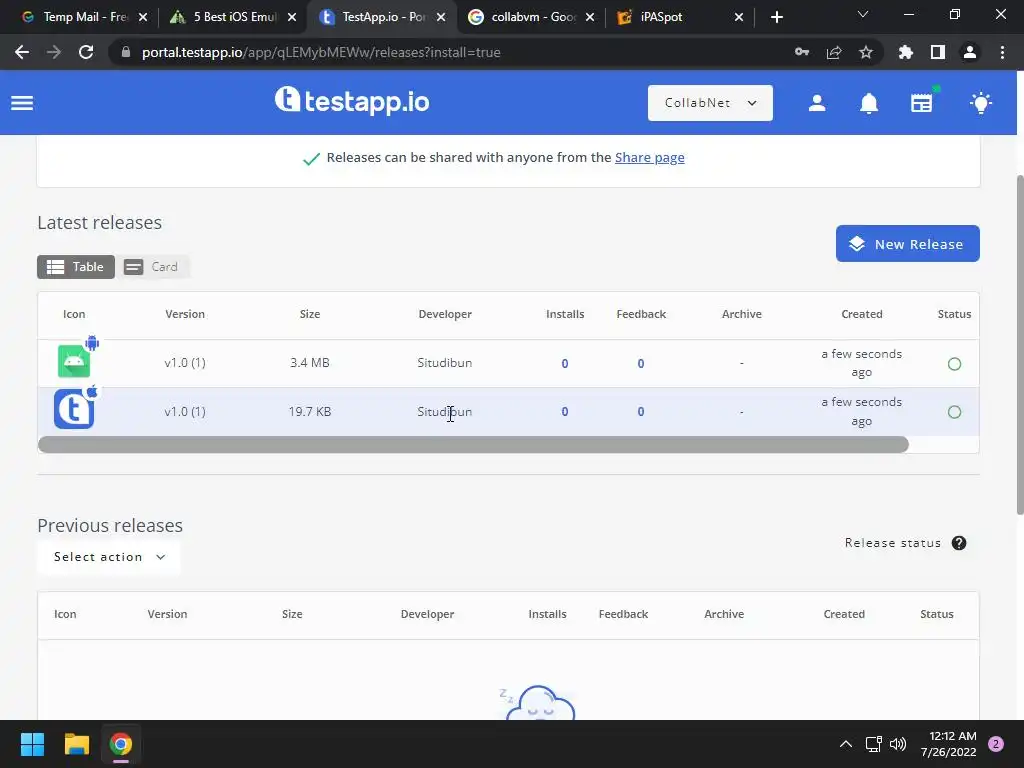Open the user profile icon in header

(817, 103)
